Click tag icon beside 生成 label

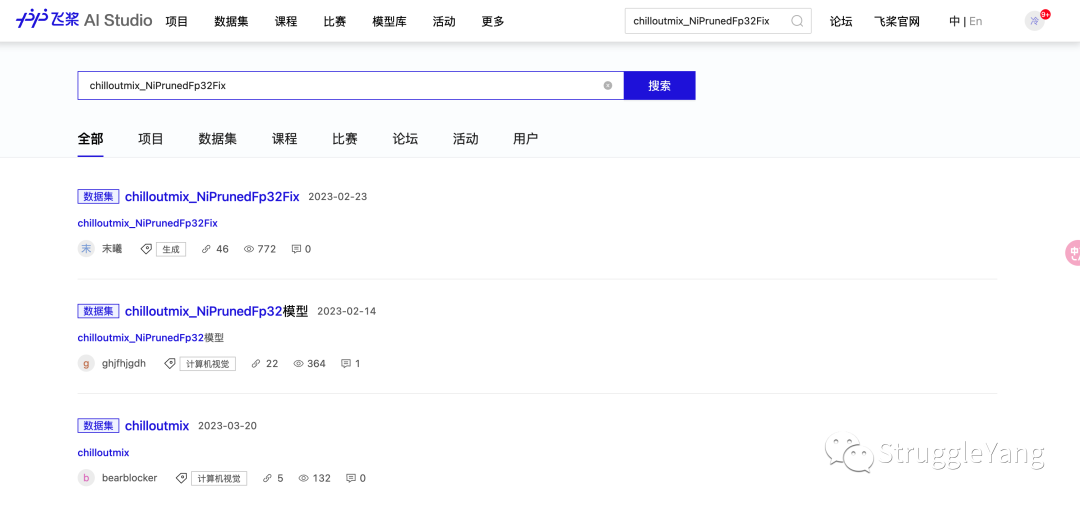pyautogui.click(x=146, y=249)
